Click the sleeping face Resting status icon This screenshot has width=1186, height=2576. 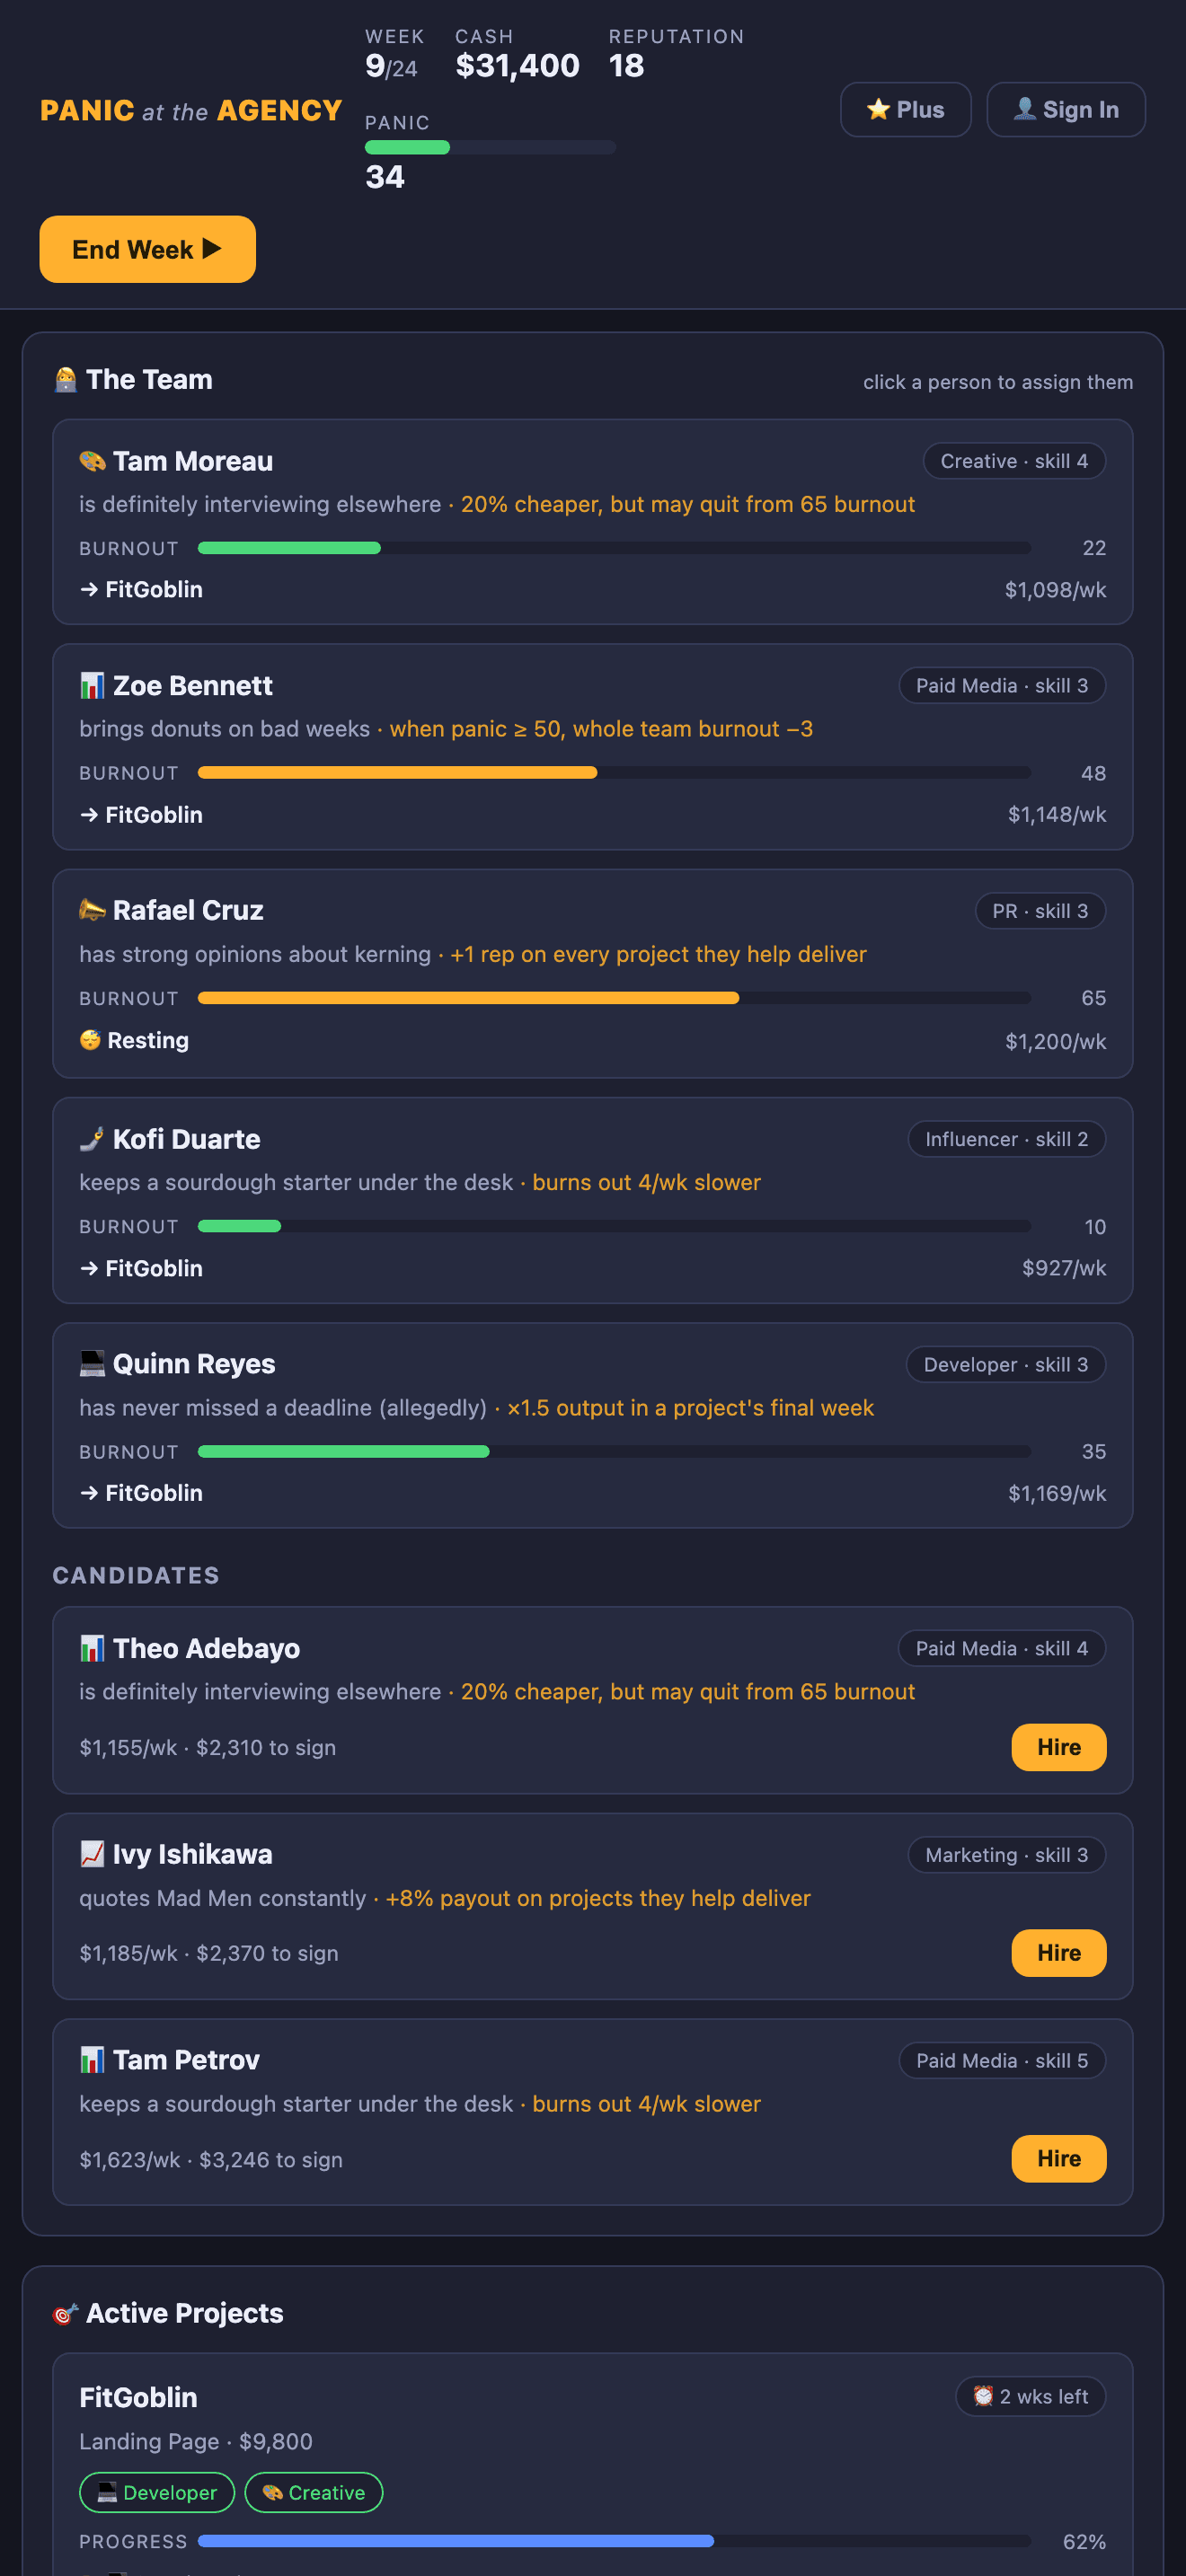(x=90, y=1040)
